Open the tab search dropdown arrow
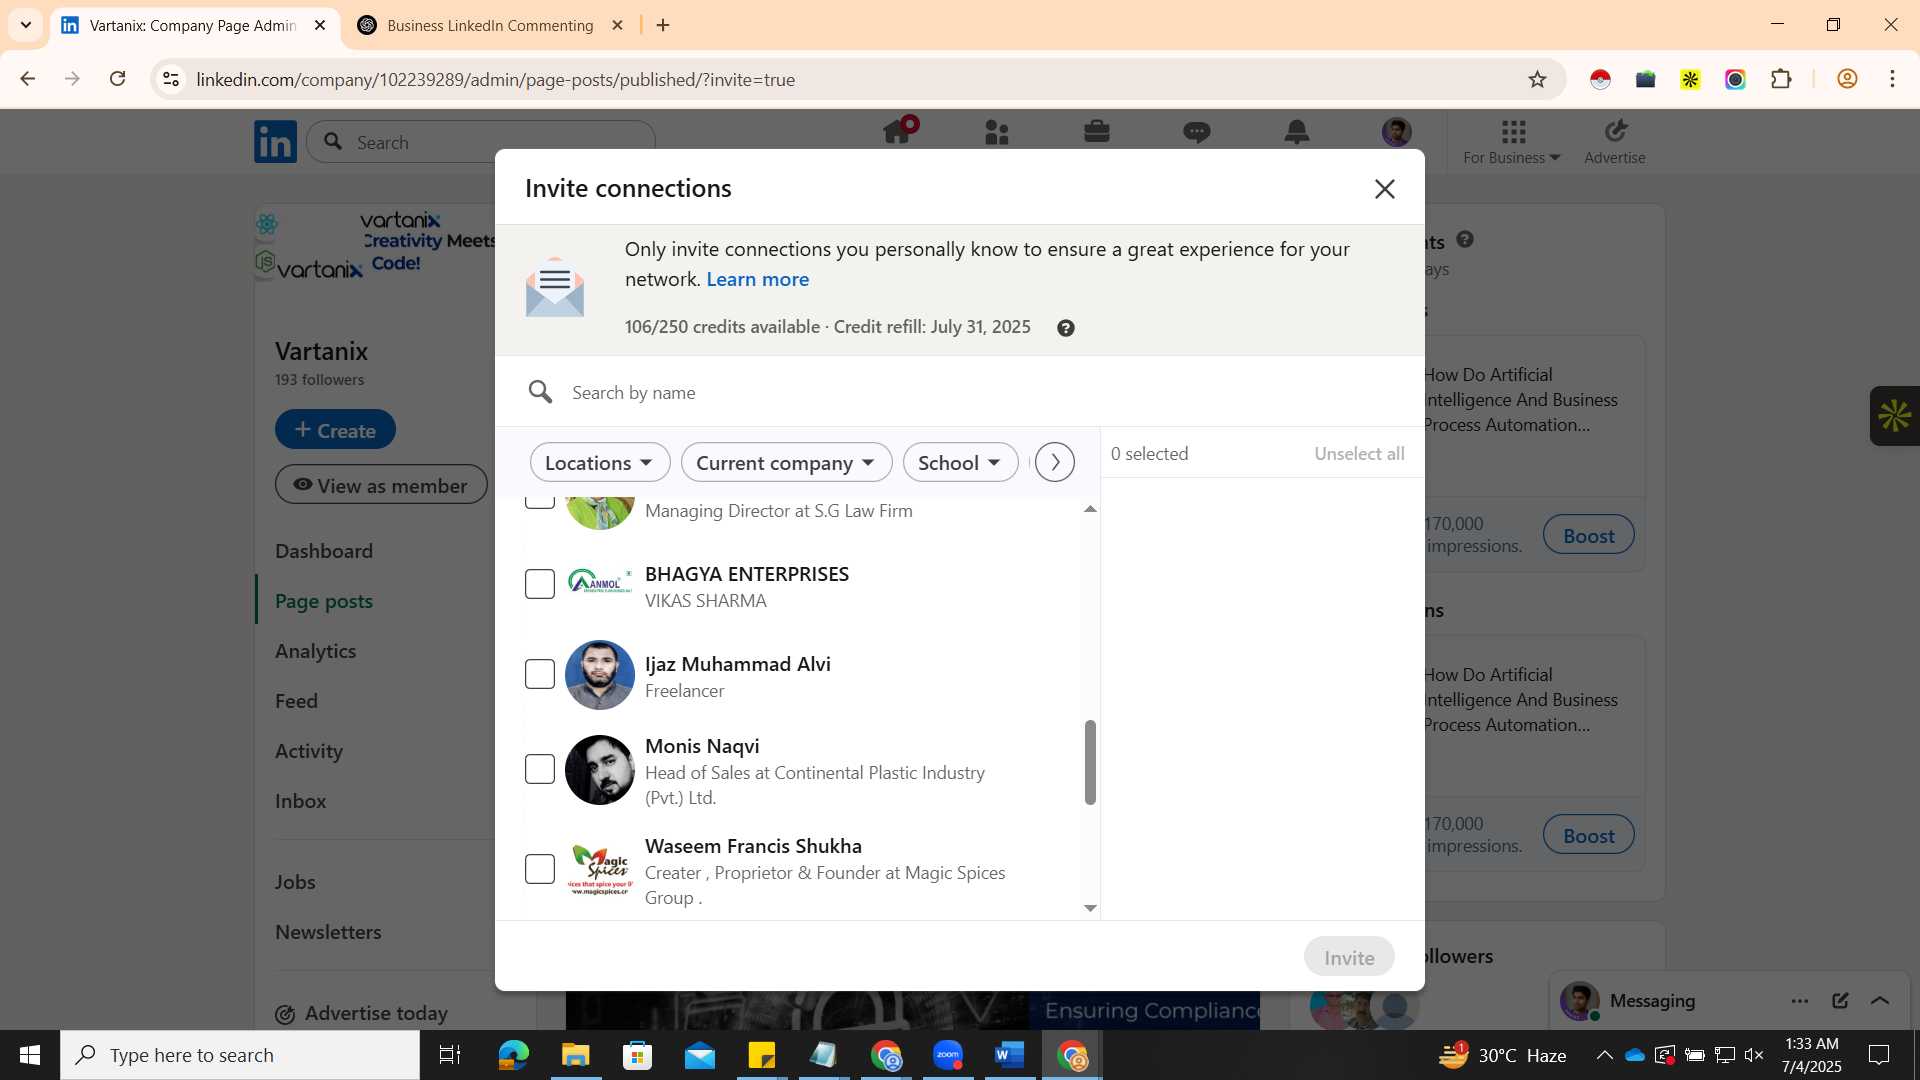Screen dimensions: 1920x1080 25,25
